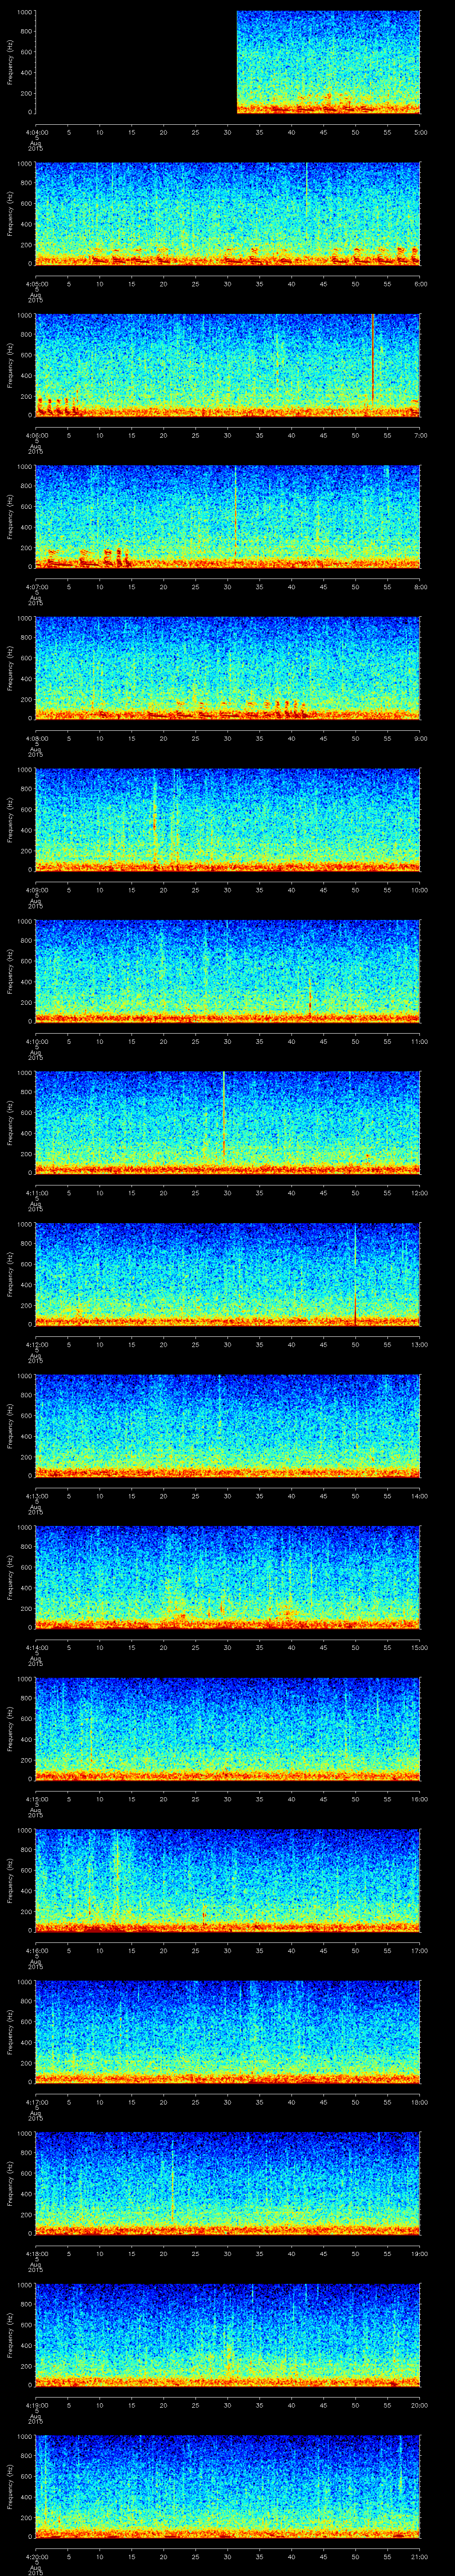
Task: Click the spectrogram panel starting at 4:13:00
Action: (228, 1425)
